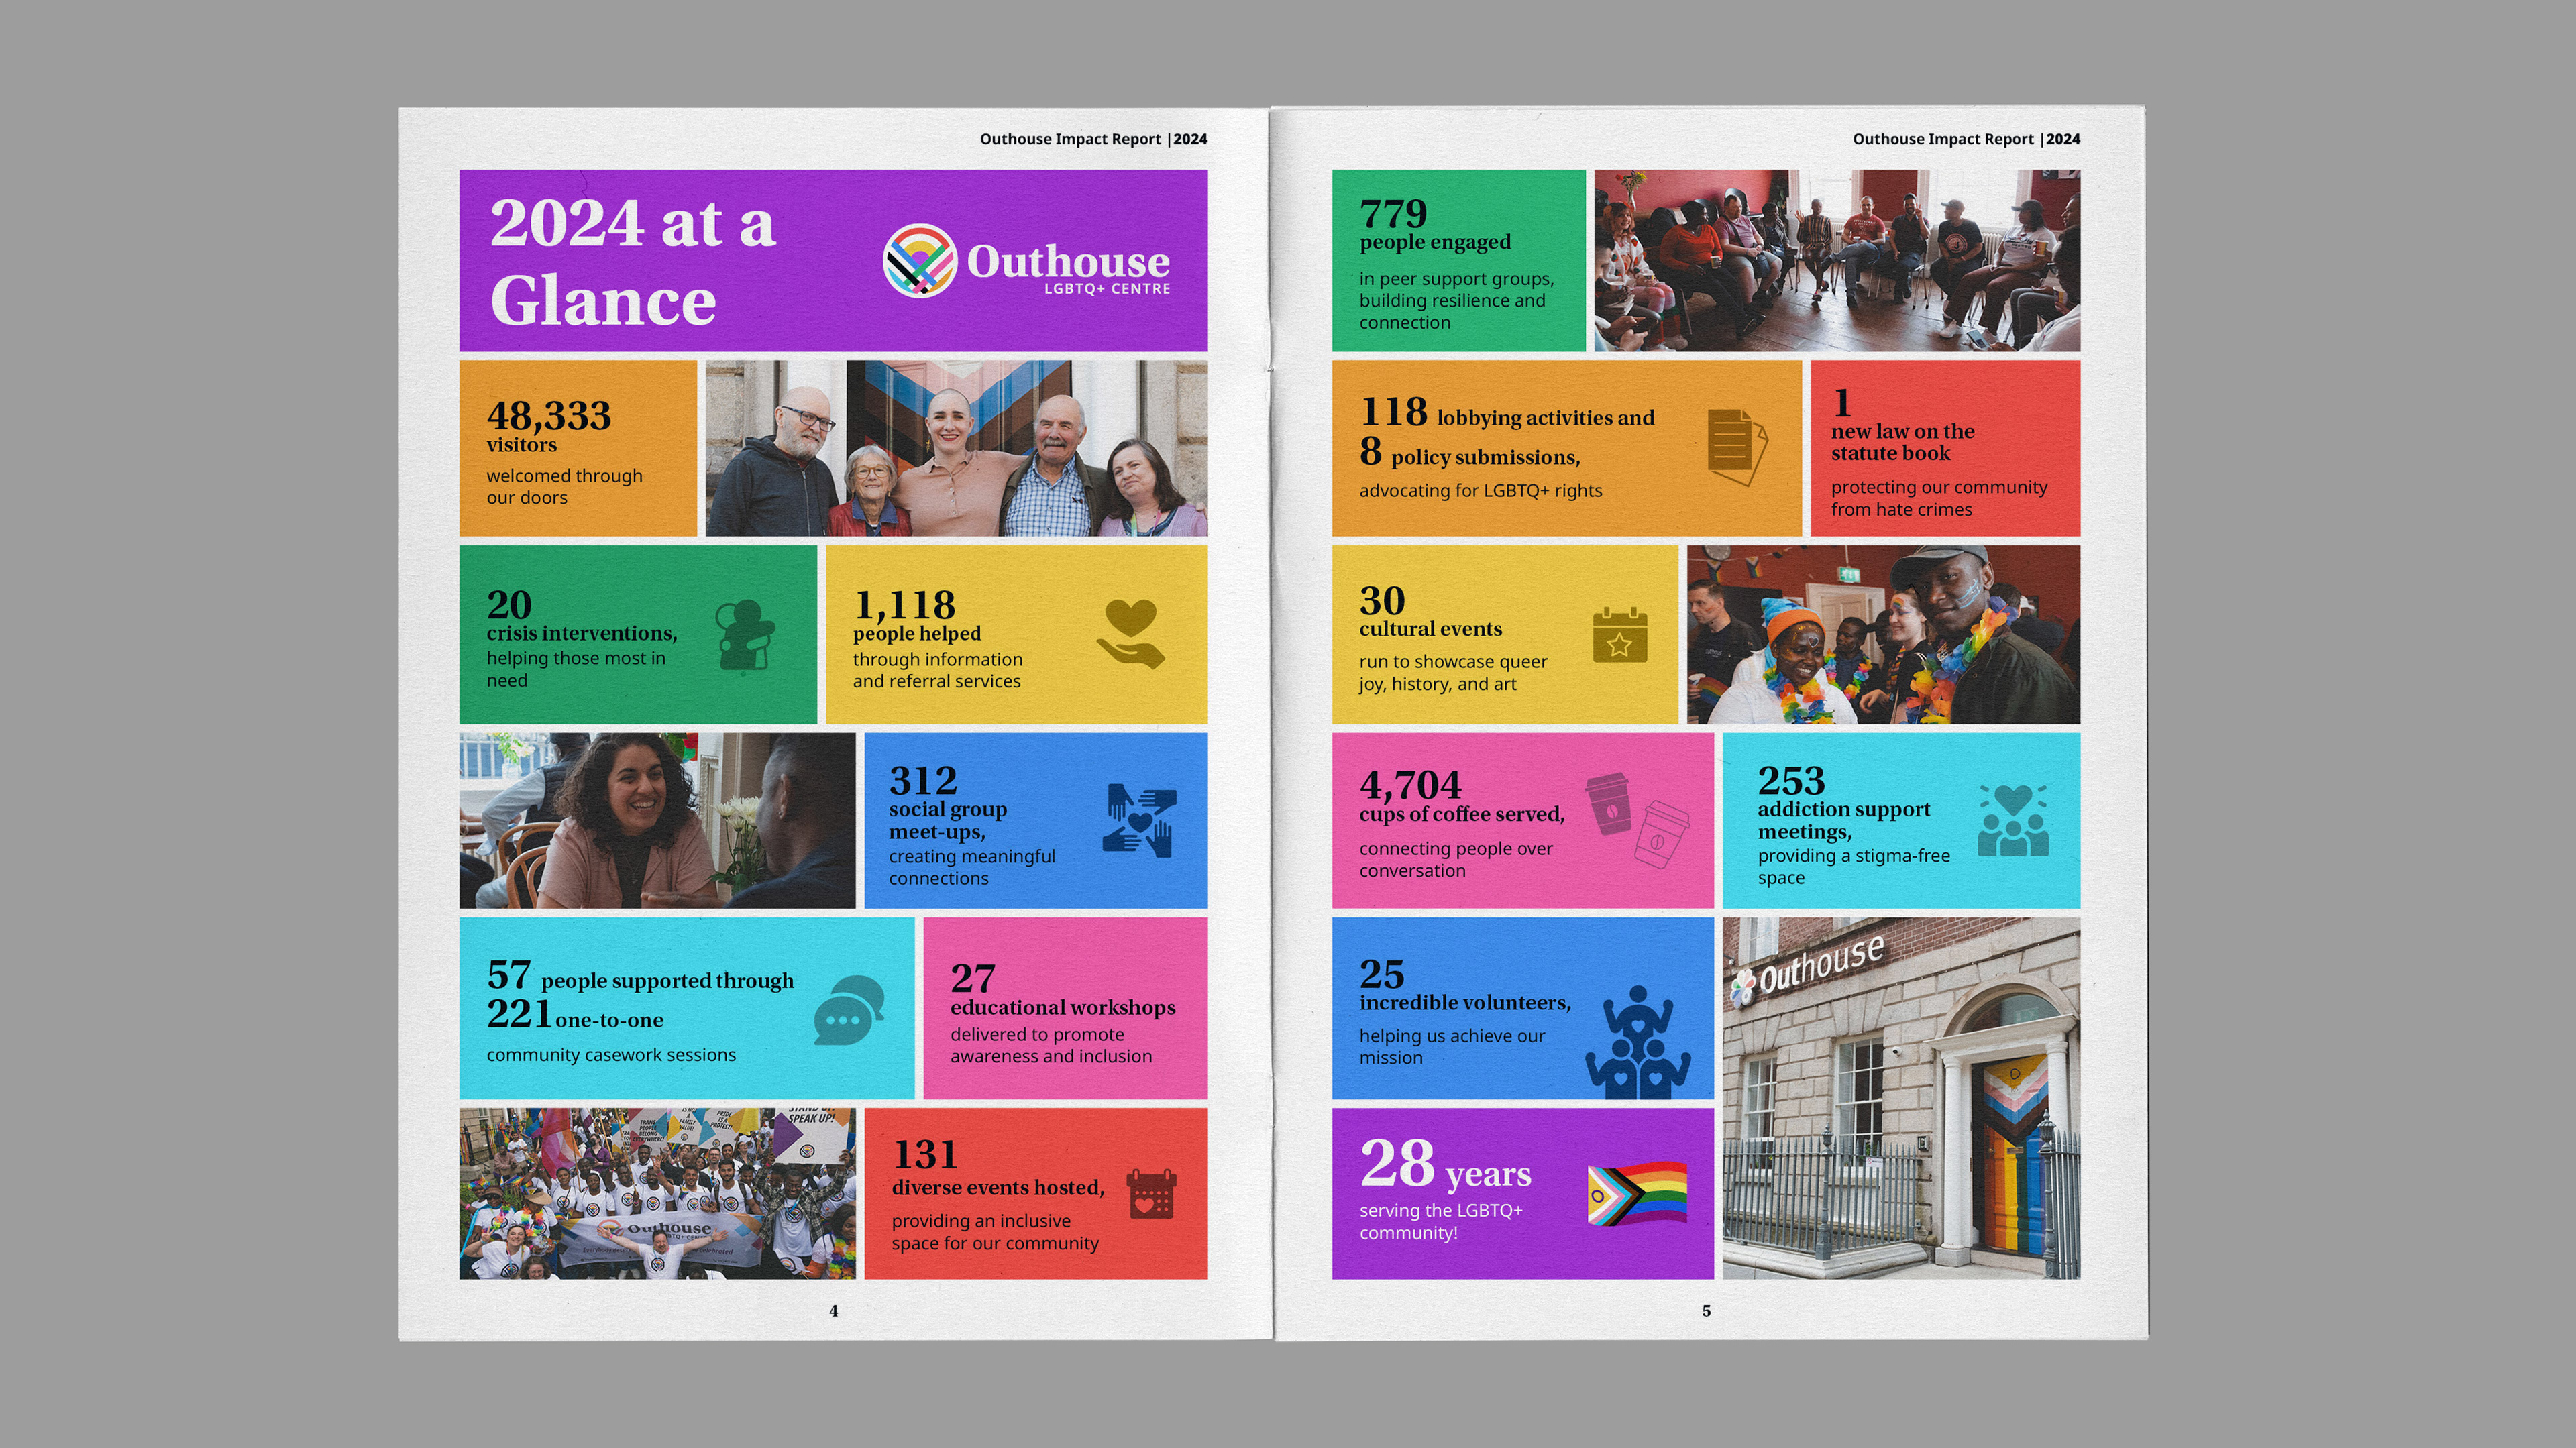
Task: Click the group photo of five people
Action: tap(956, 448)
